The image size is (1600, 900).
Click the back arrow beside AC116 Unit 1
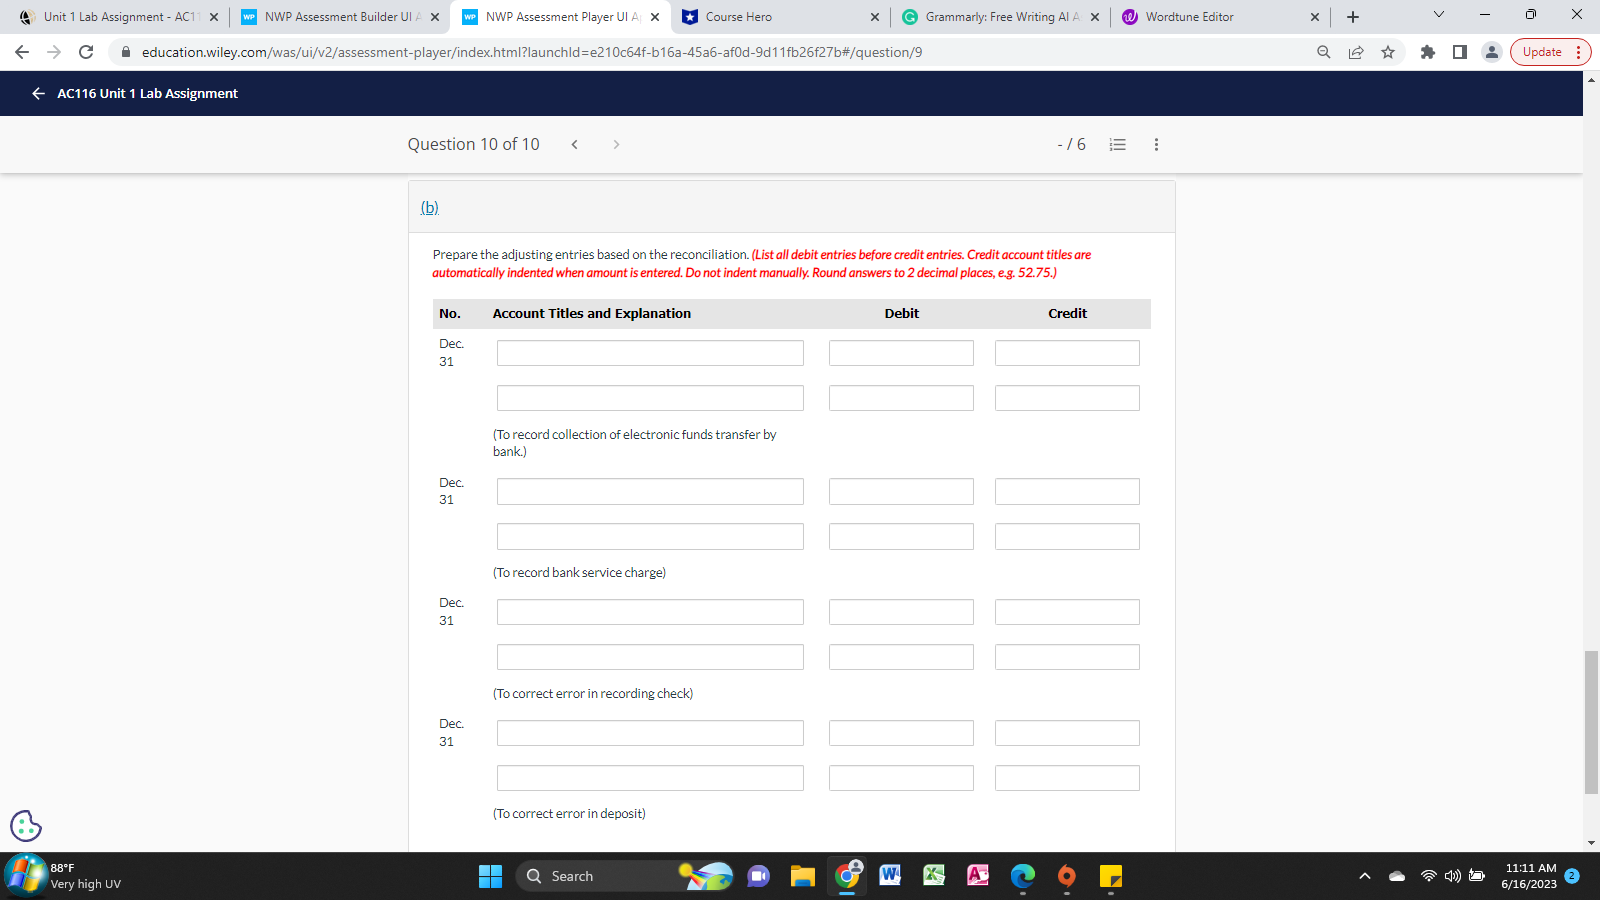coord(37,93)
